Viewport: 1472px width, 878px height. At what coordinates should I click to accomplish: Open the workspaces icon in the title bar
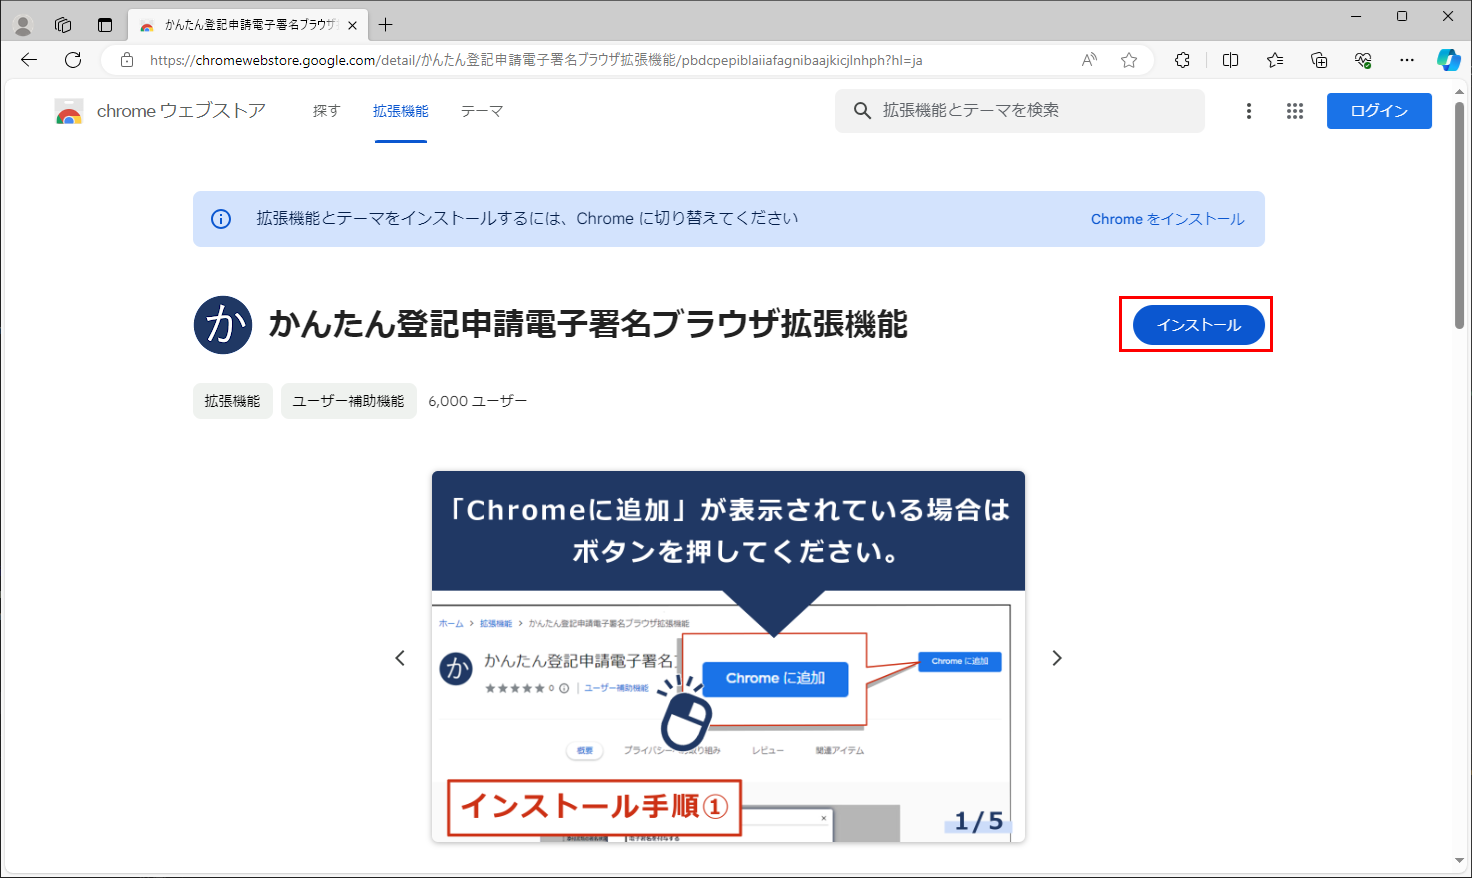63,25
